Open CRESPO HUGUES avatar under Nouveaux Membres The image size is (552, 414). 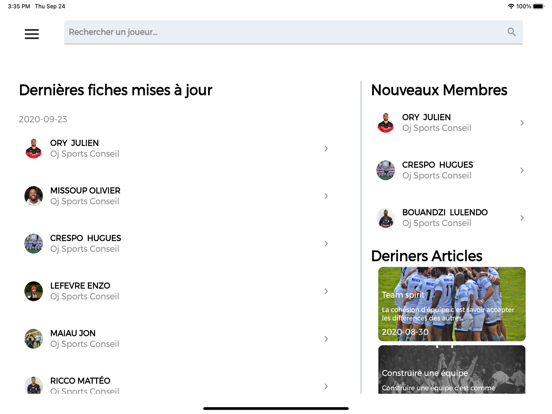[x=385, y=170]
